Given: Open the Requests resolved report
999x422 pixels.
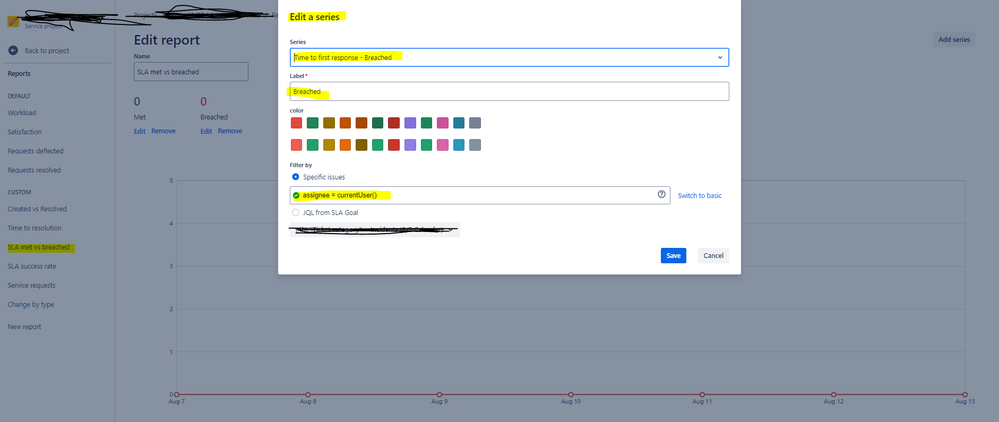Looking at the screenshot, I should (34, 170).
